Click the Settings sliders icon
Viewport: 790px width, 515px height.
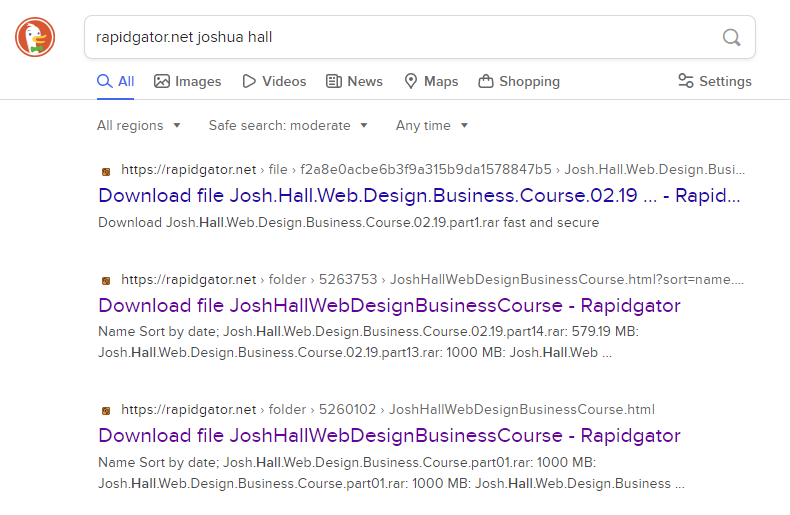coord(686,81)
